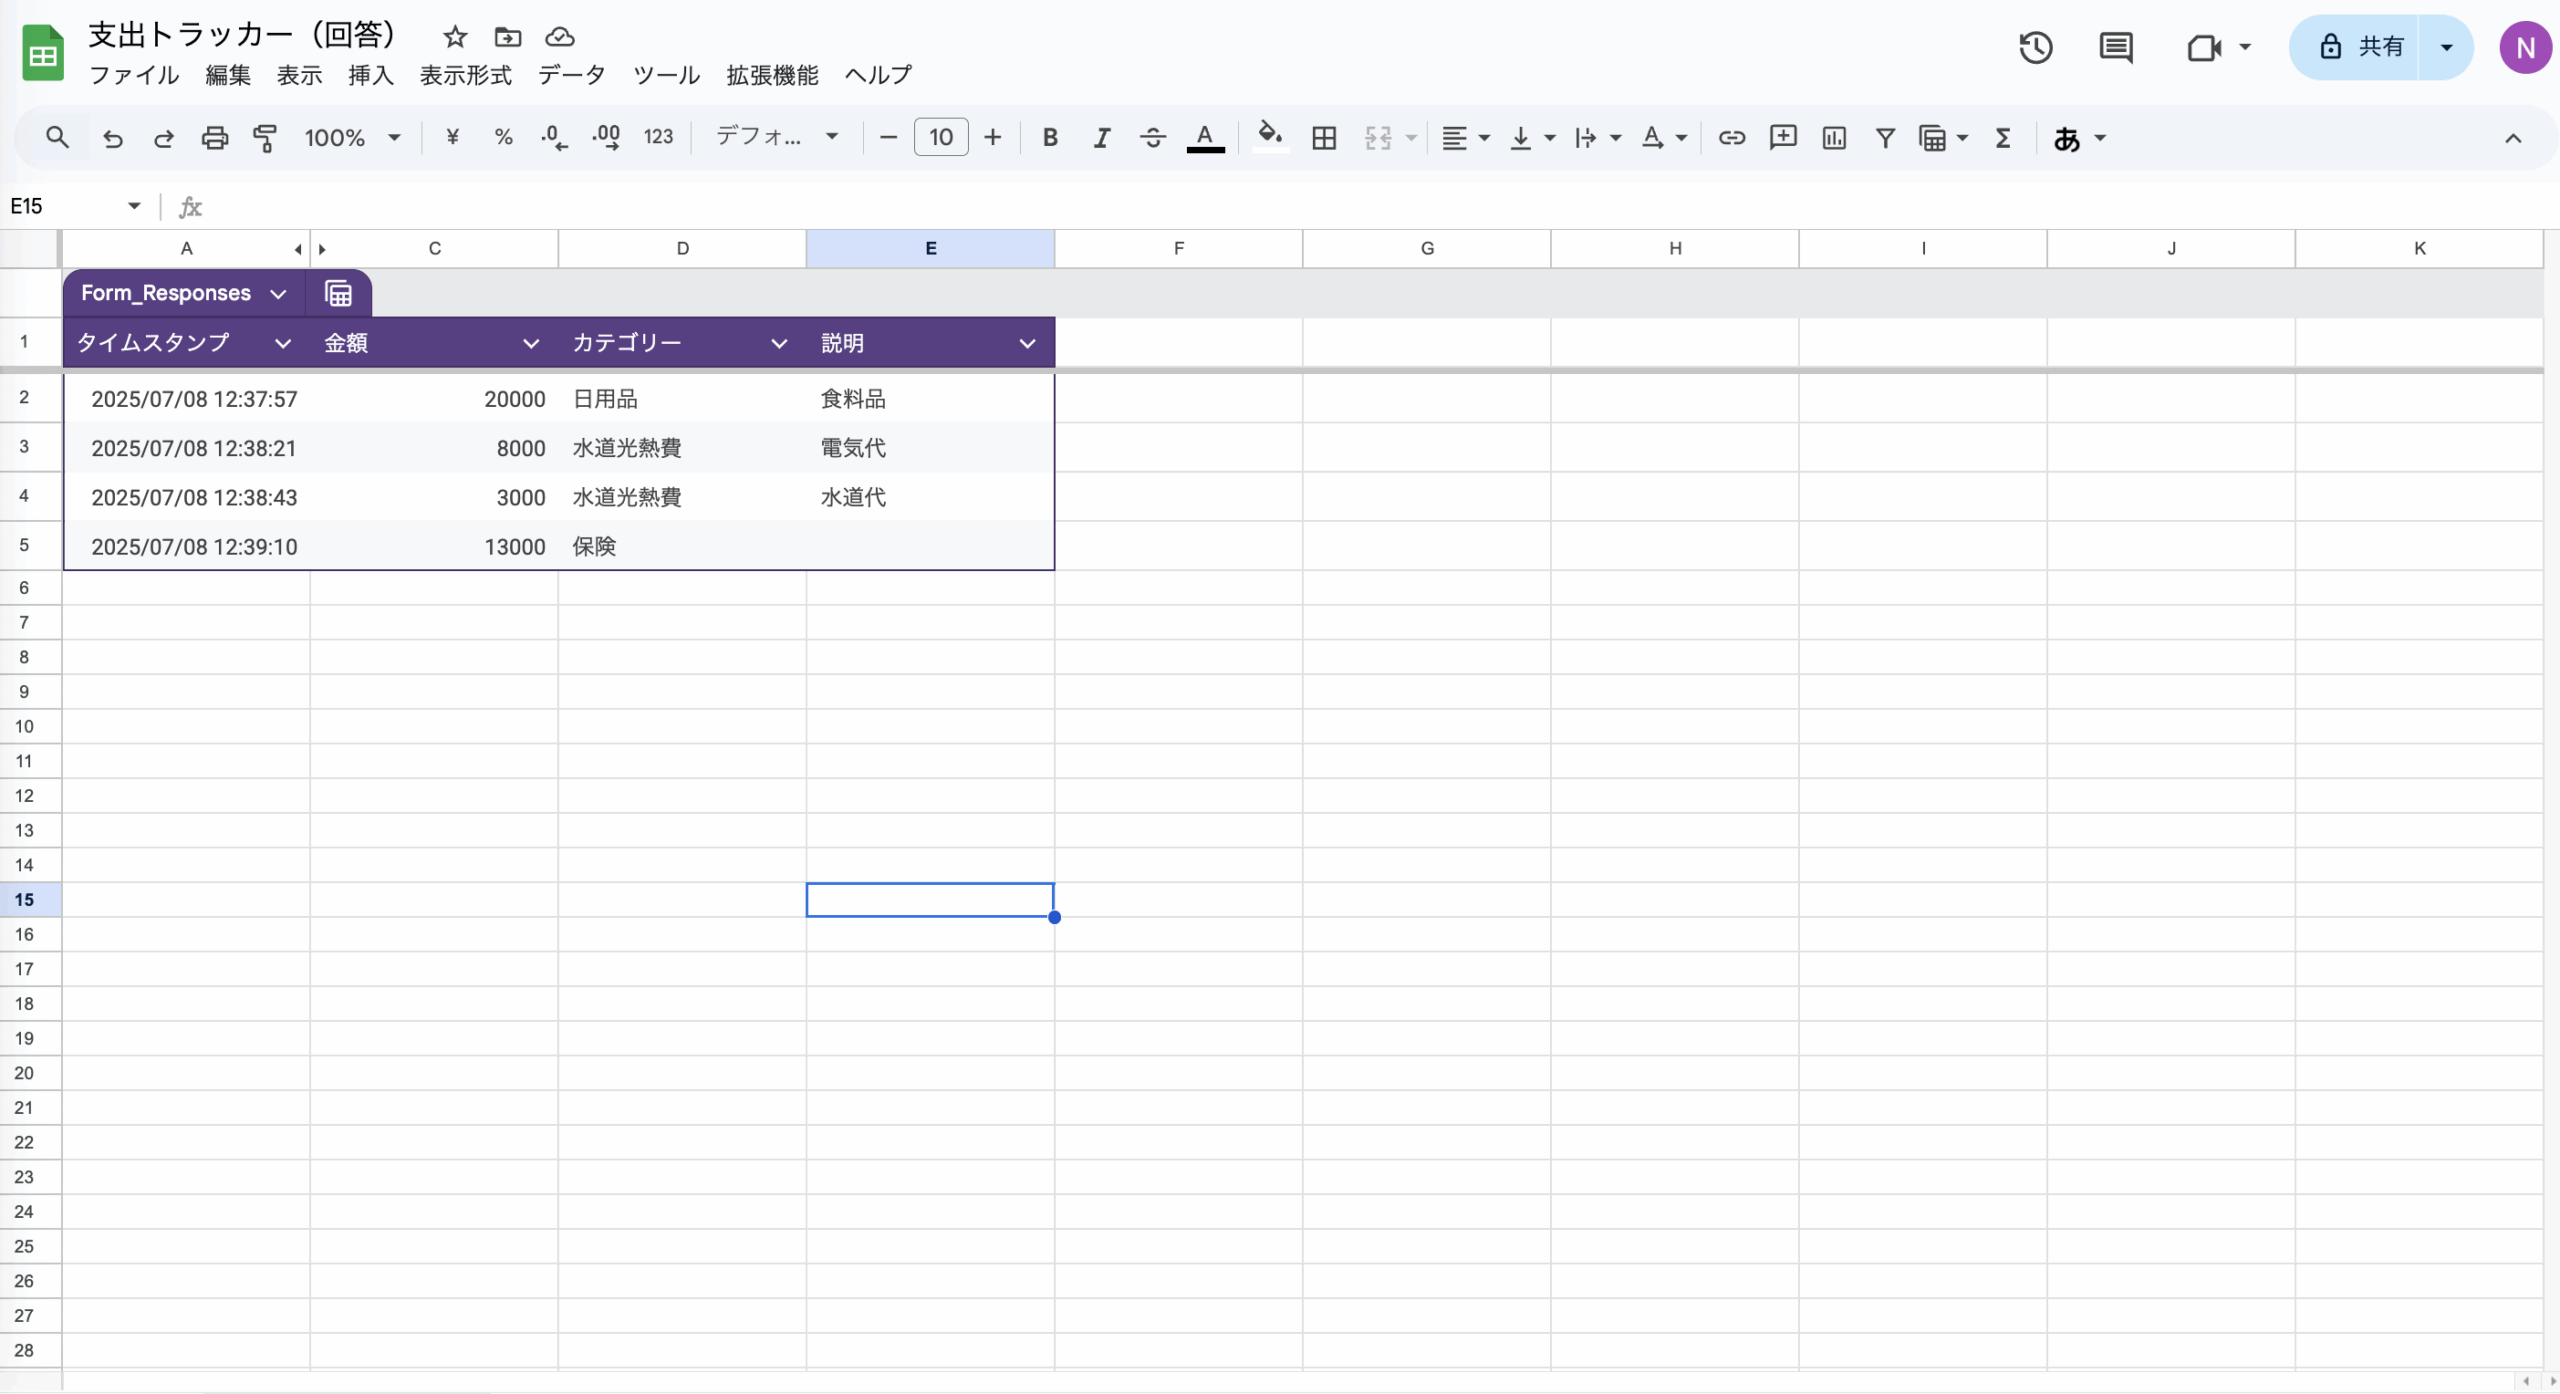Click the print icon
Image resolution: width=2560 pixels, height=1394 pixels.
tap(214, 138)
